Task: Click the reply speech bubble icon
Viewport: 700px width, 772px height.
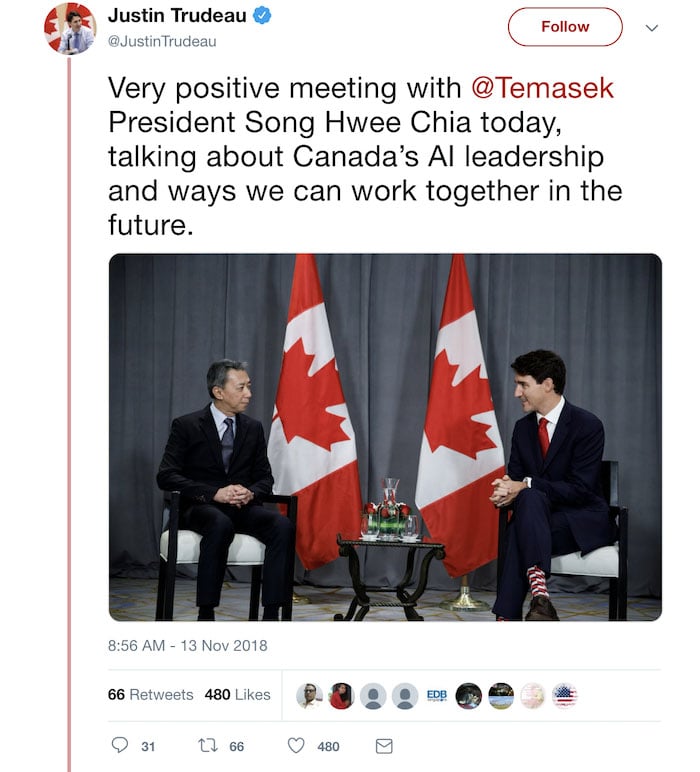Action: click(120, 746)
